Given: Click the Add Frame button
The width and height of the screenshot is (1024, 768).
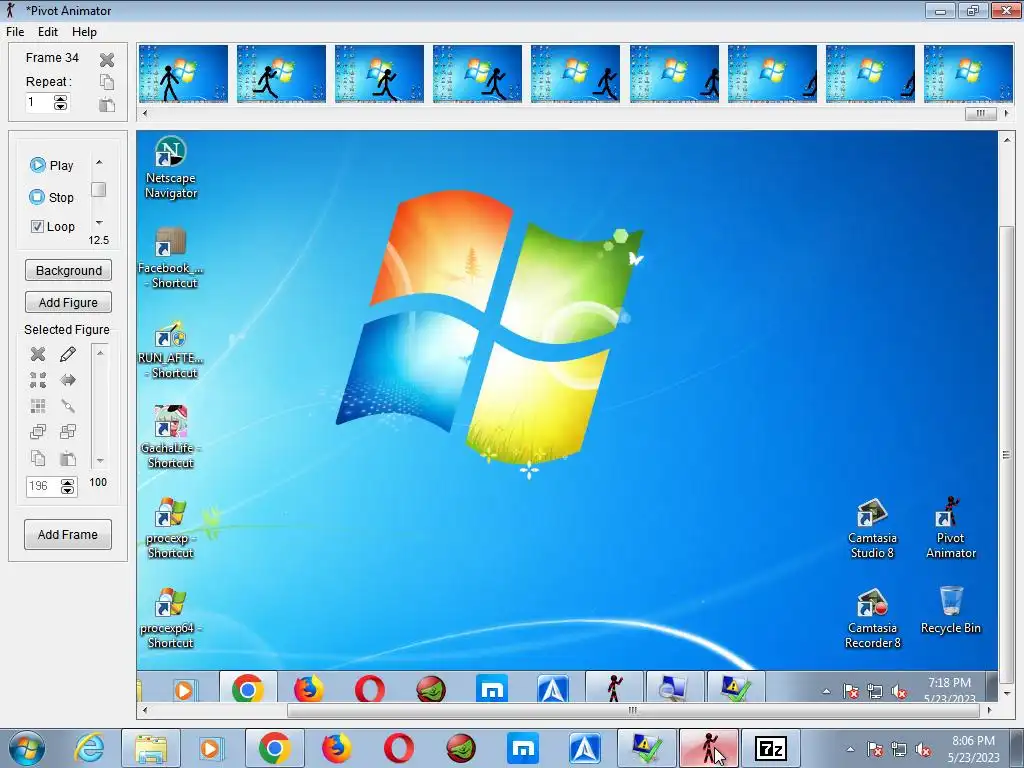Looking at the screenshot, I should [68, 534].
